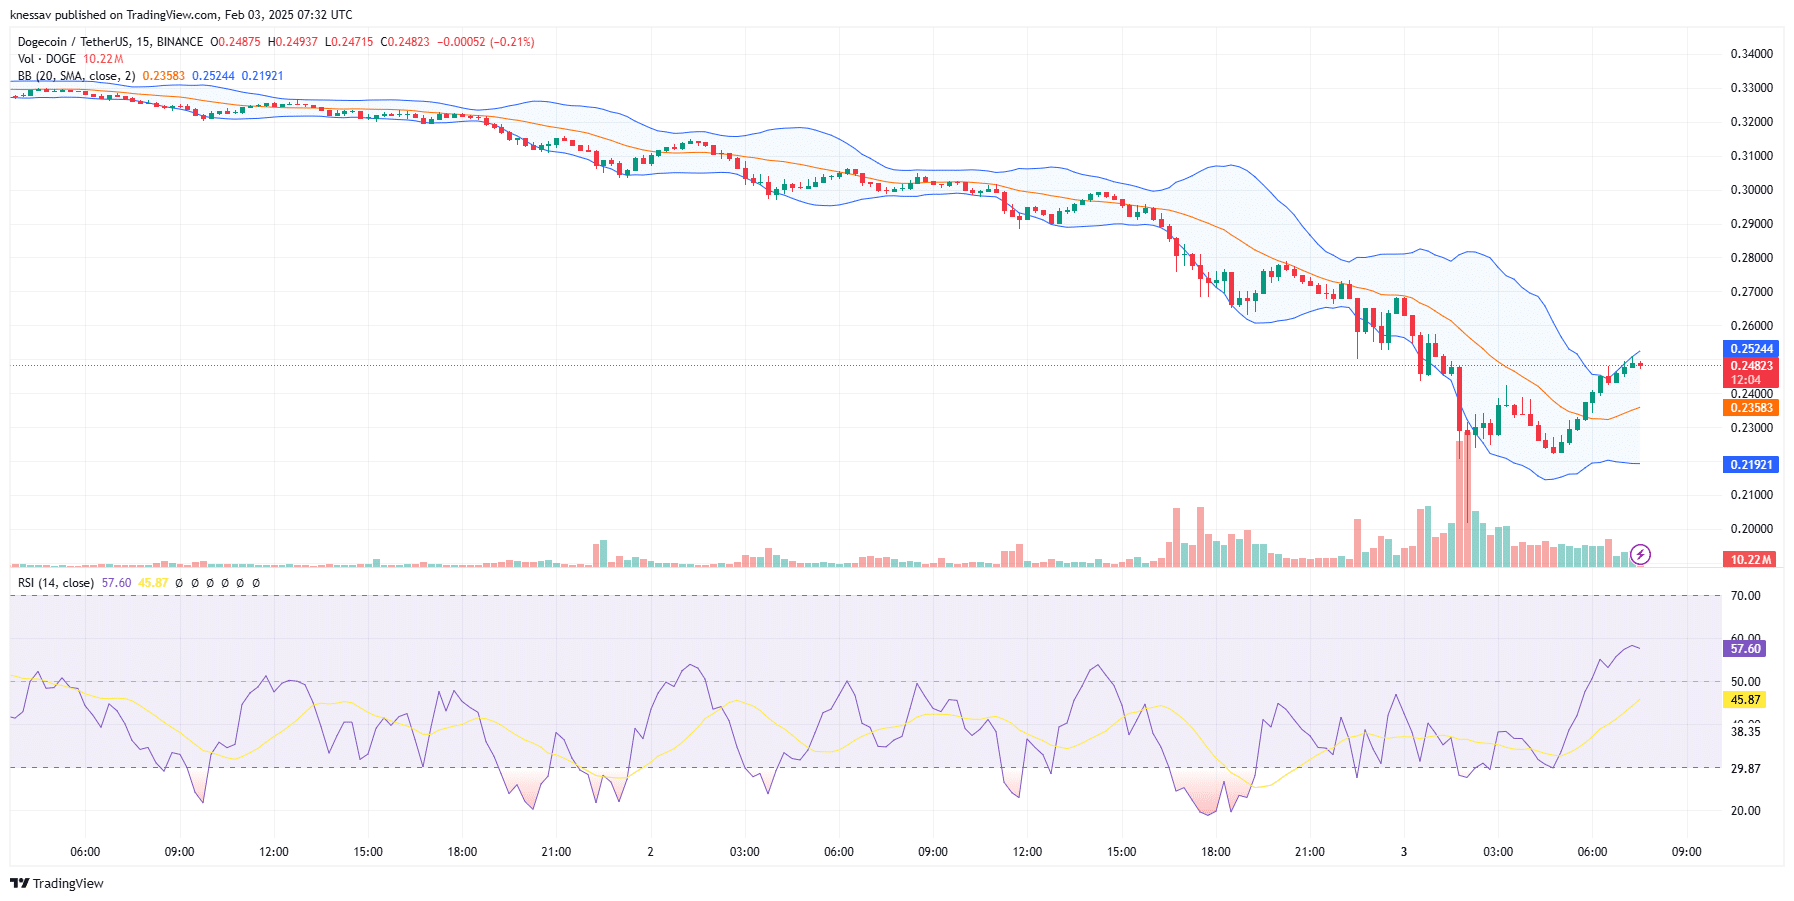Click the 10.22M volume value in legend

point(103,59)
